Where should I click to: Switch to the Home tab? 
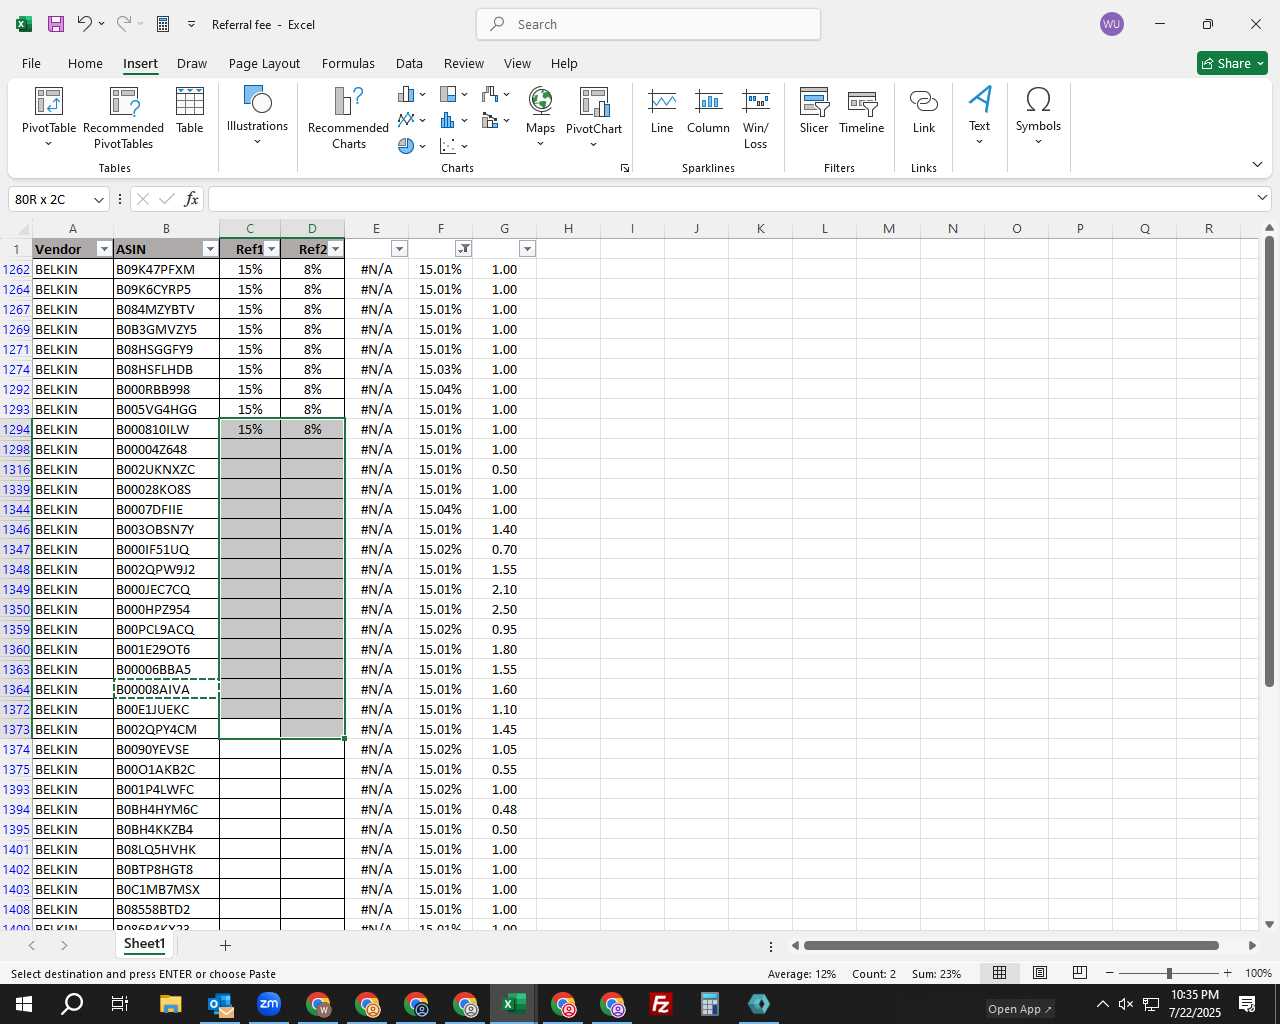[x=85, y=63]
